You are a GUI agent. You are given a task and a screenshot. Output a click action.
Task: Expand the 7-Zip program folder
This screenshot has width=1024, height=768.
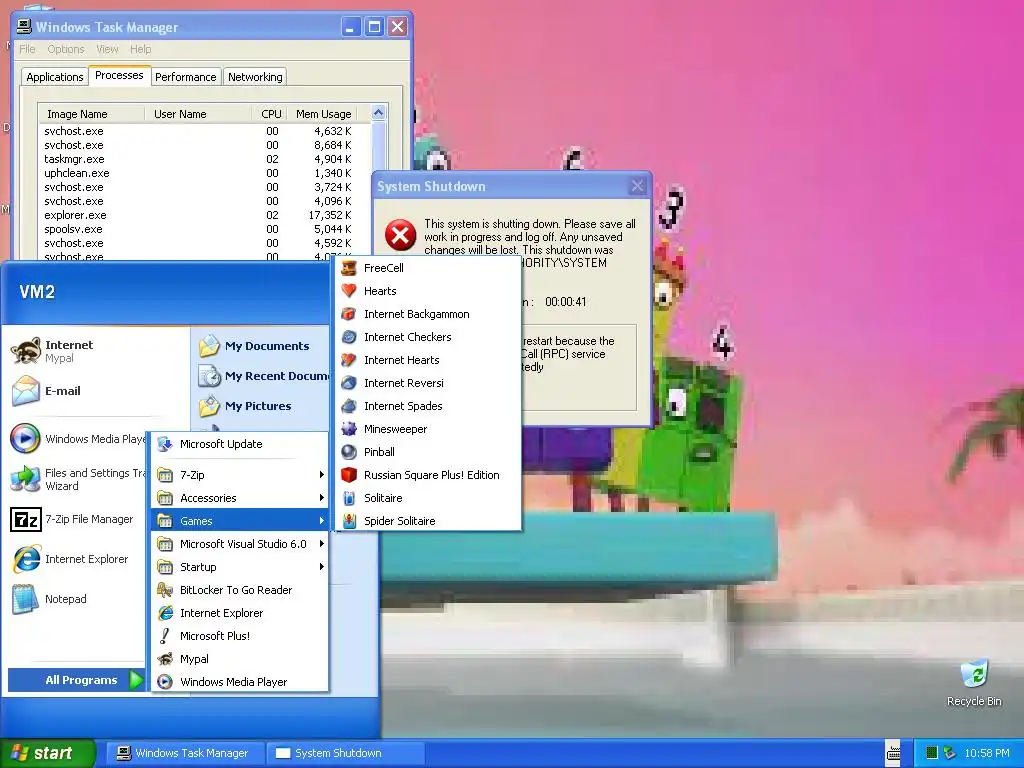tap(240, 475)
